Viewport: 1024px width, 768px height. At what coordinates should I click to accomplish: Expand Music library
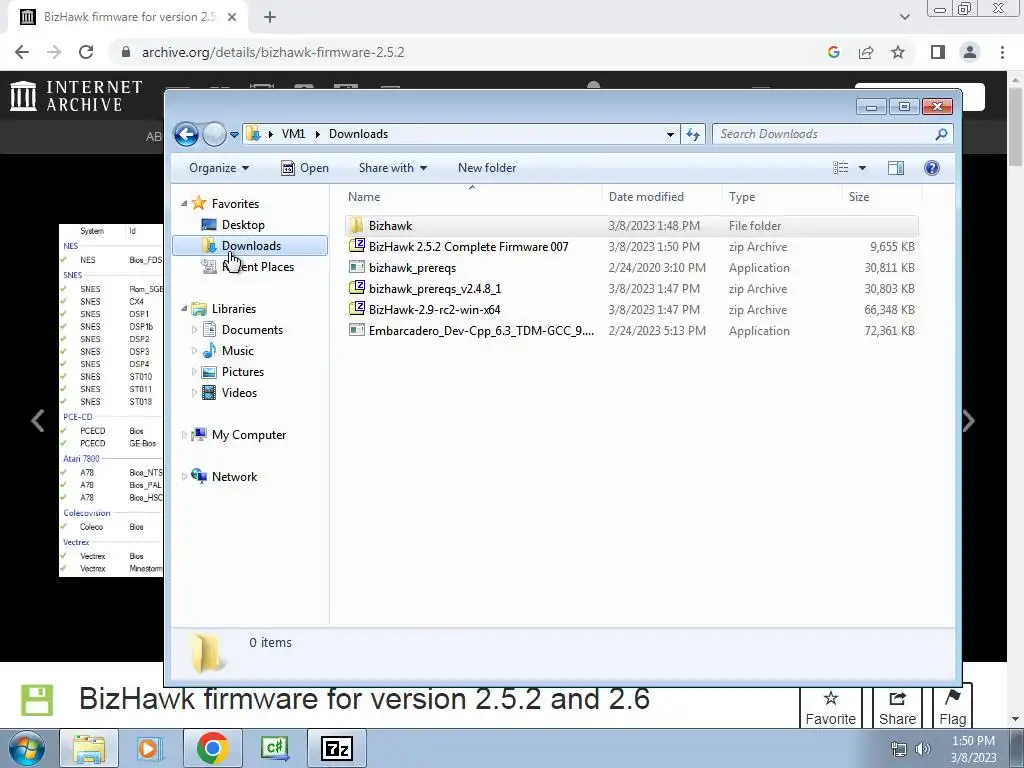[194, 351]
